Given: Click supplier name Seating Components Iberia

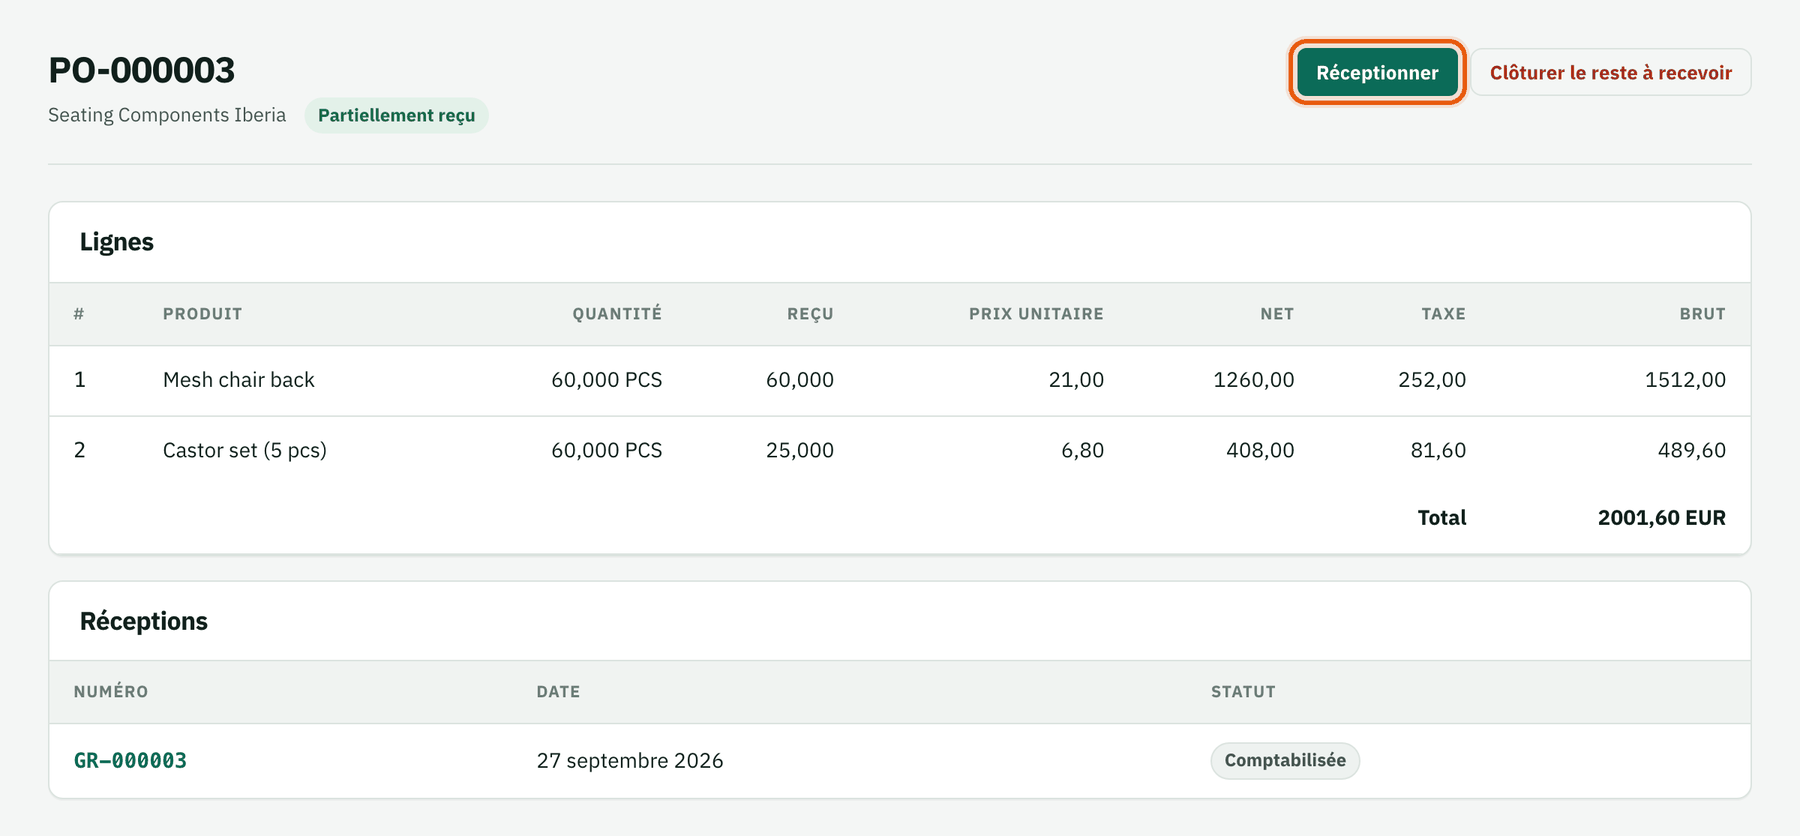Looking at the screenshot, I should [167, 115].
